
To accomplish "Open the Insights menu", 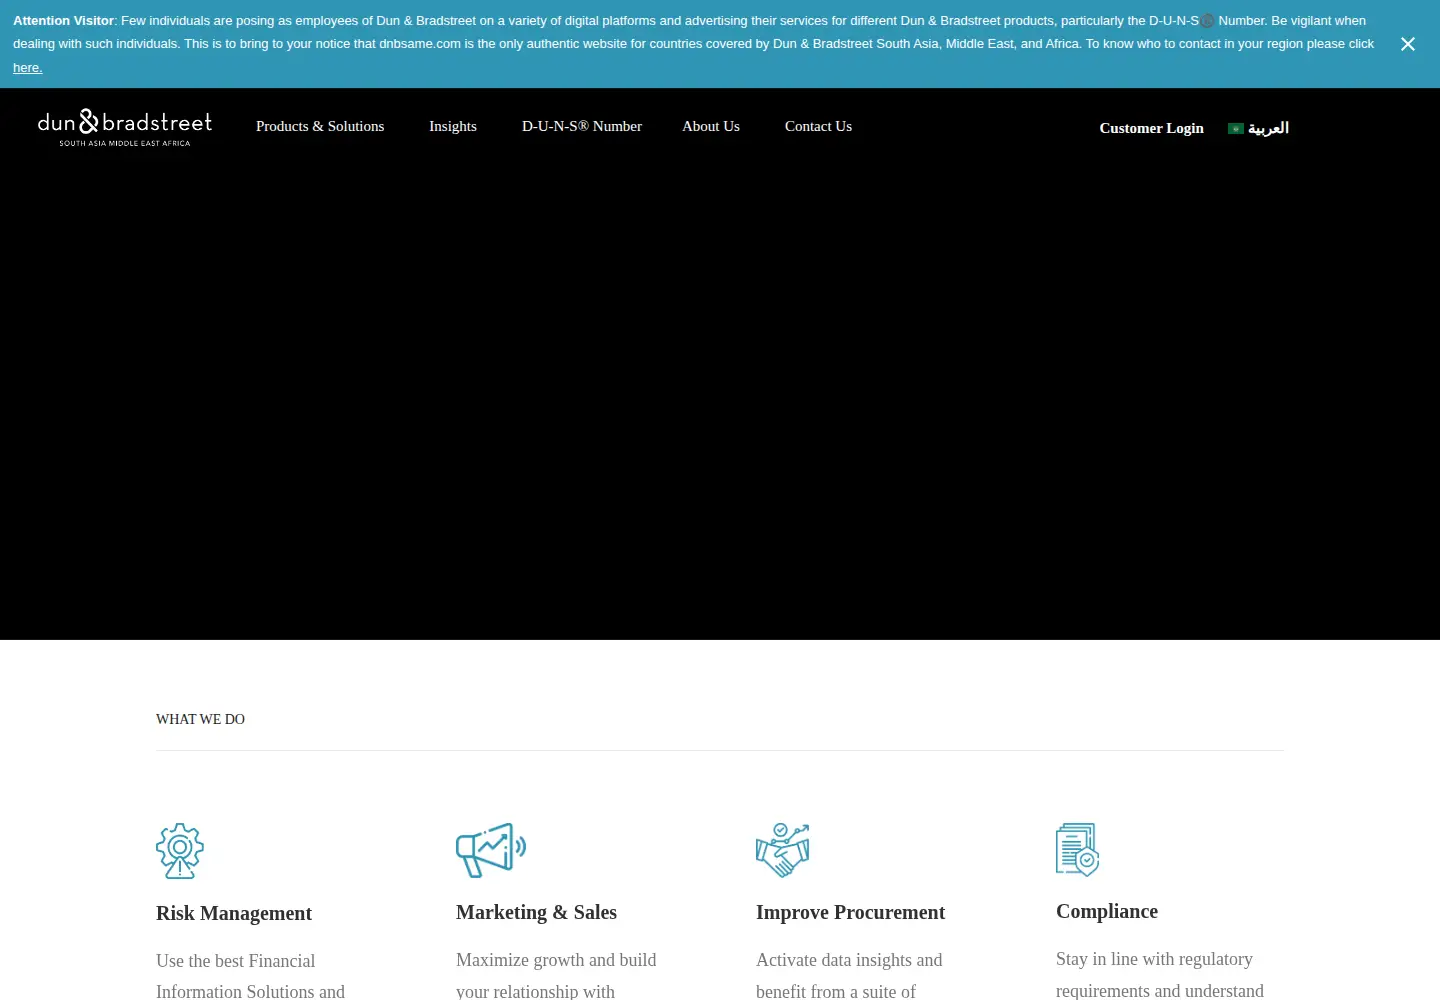I will click(453, 126).
